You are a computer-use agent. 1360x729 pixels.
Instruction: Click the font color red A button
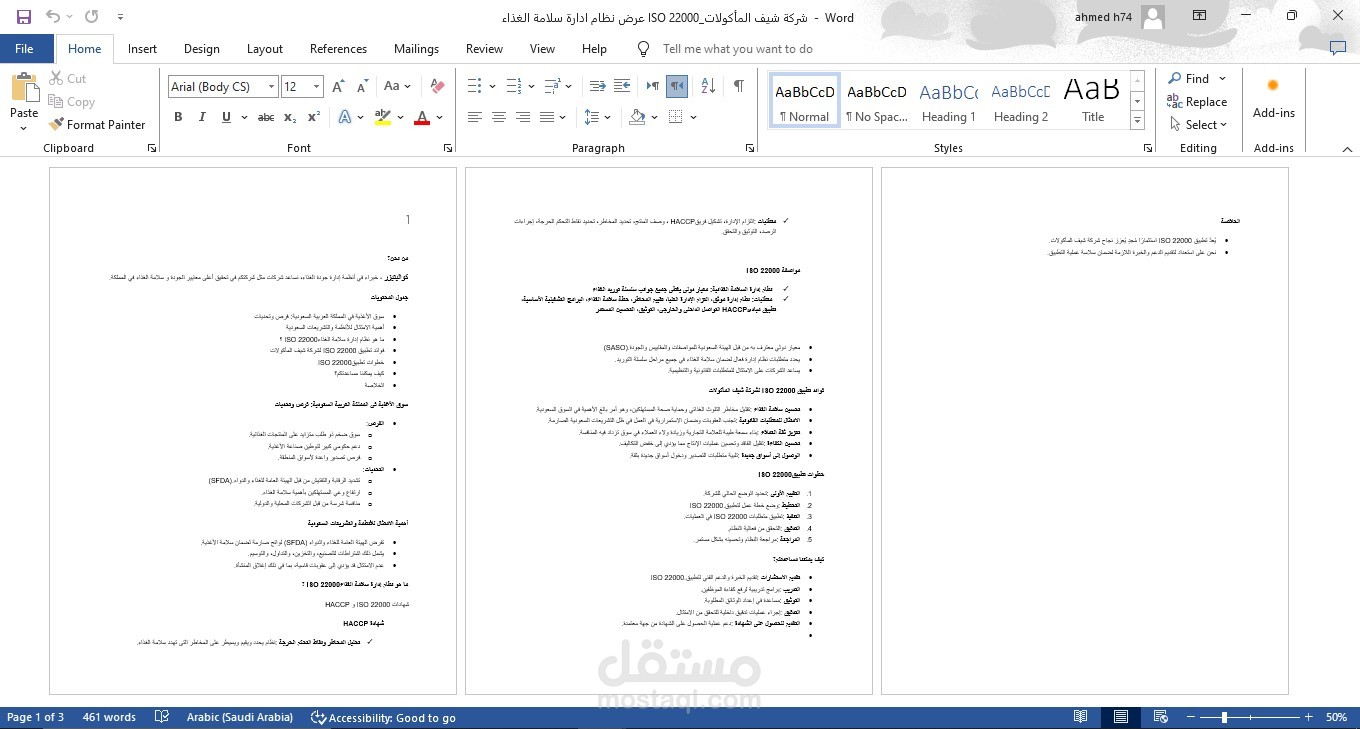pyautogui.click(x=422, y=117)
